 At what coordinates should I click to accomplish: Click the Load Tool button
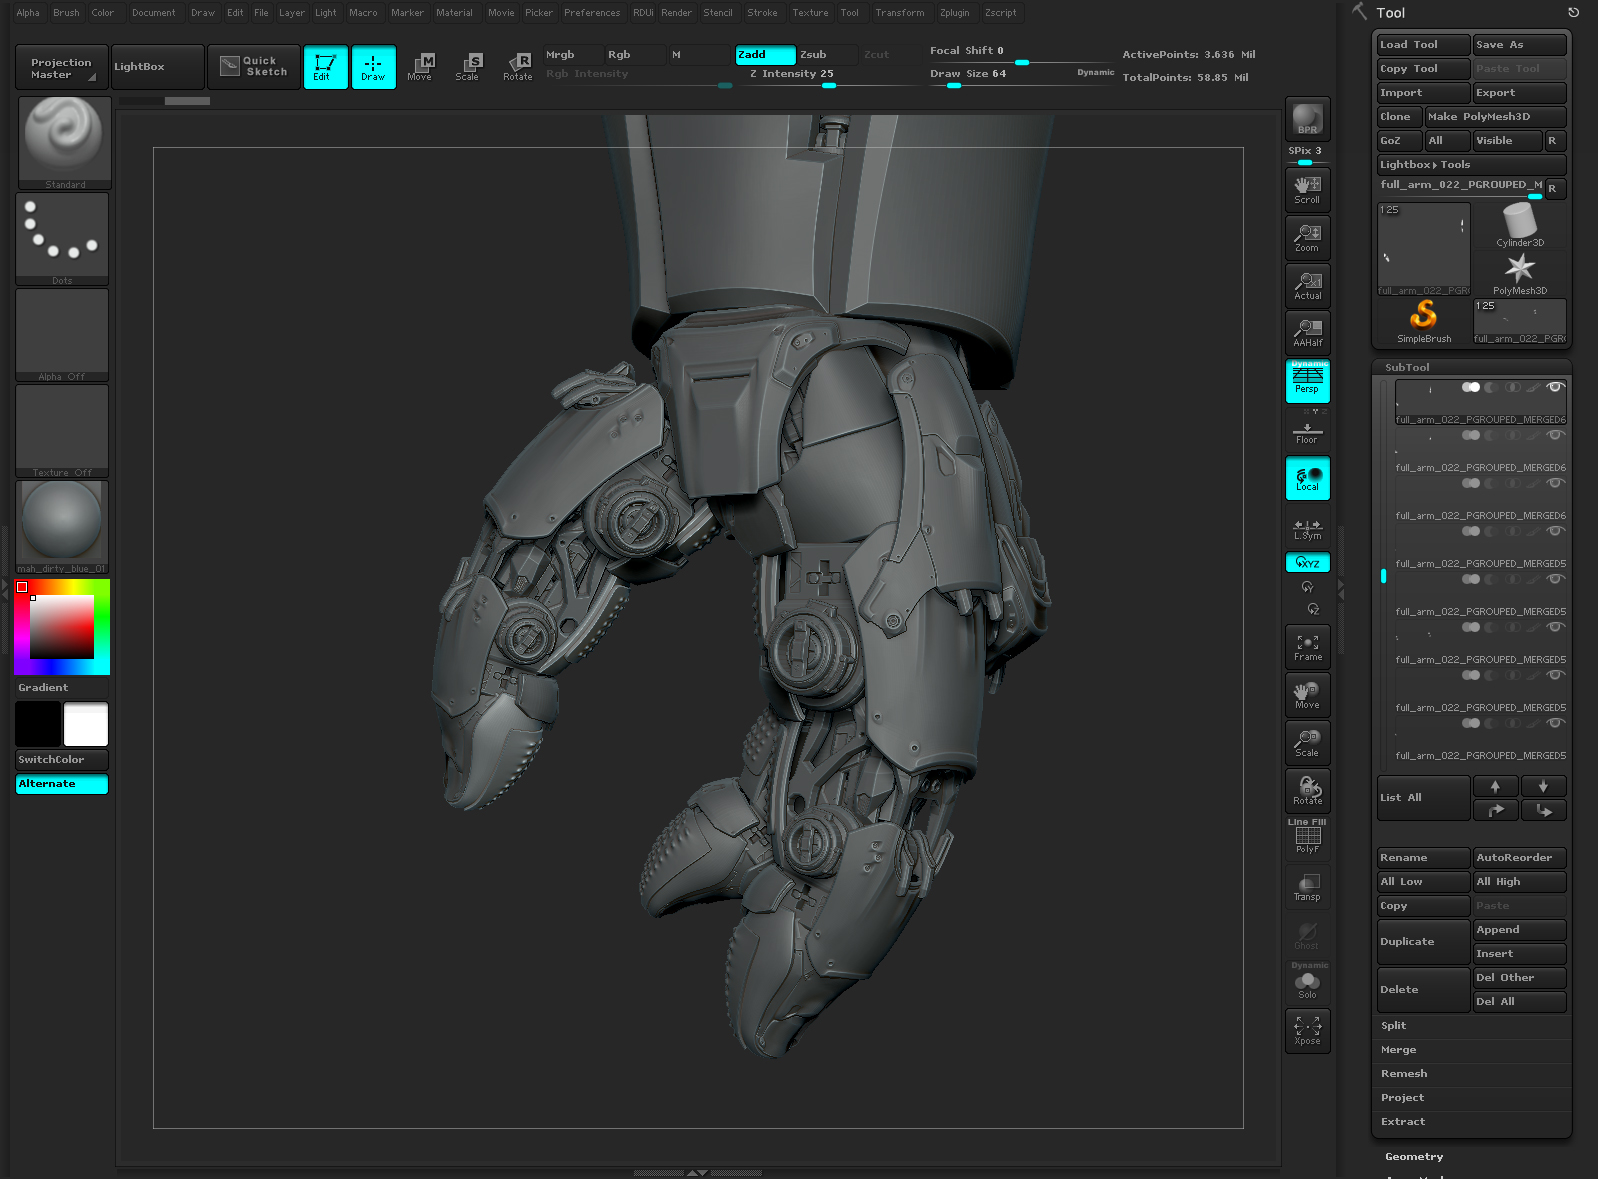coord(1424,45)
